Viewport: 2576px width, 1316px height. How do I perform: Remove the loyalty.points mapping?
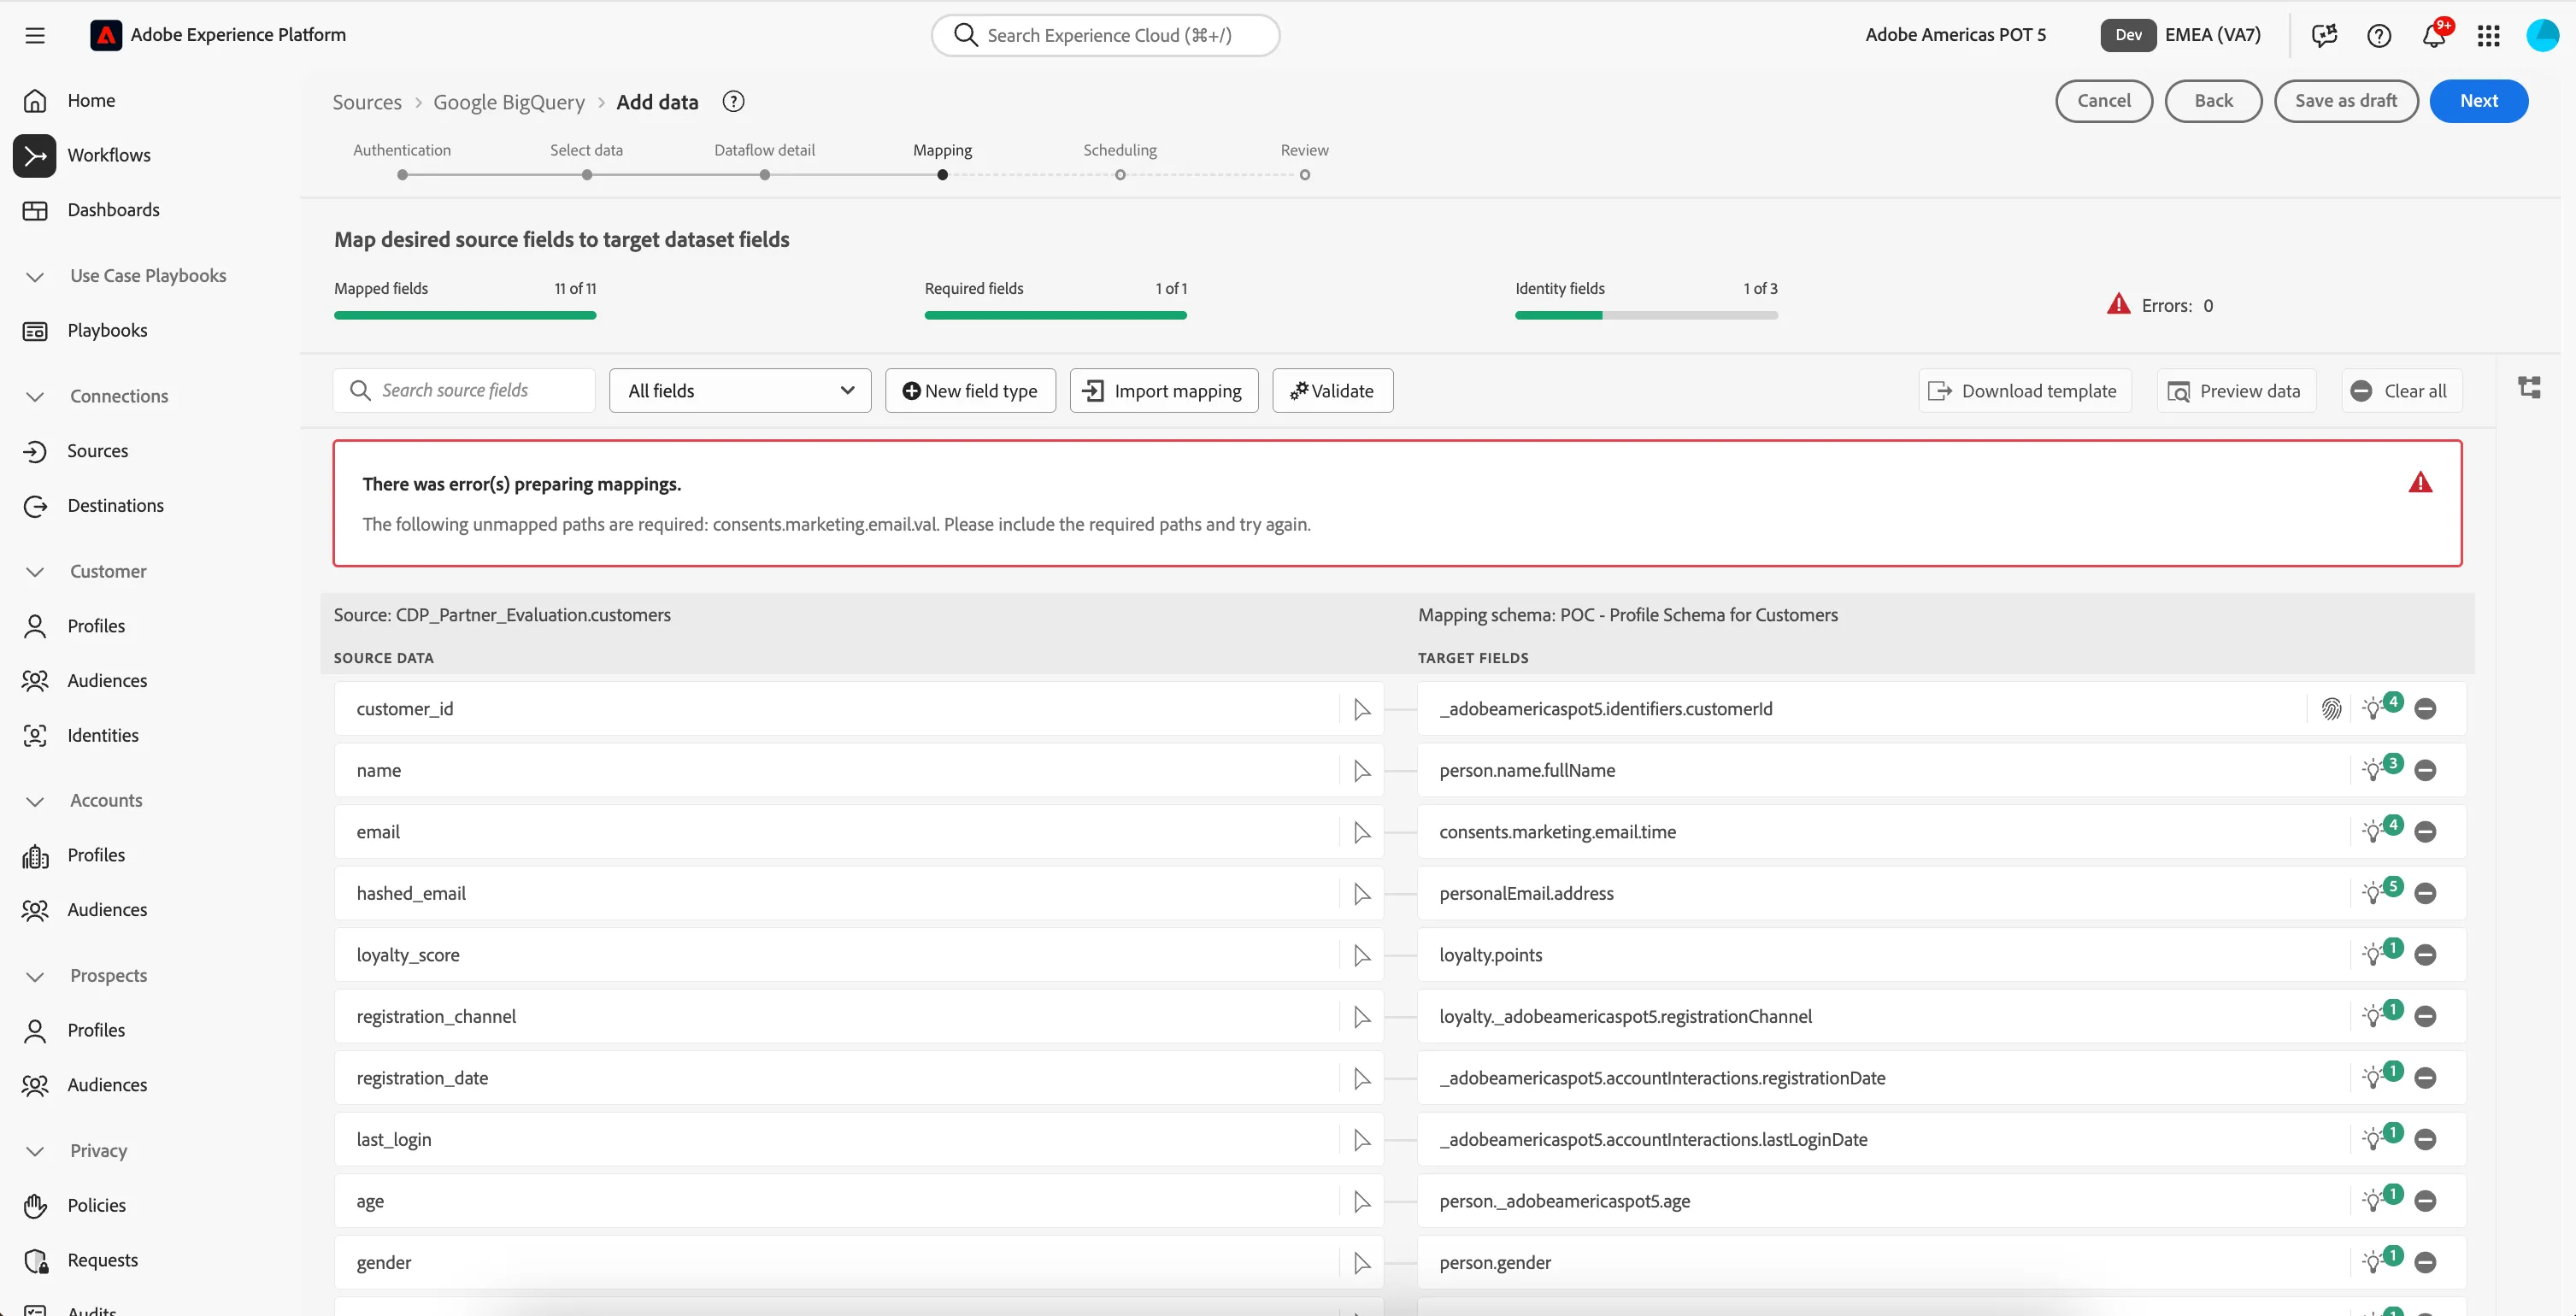(x=2425, y=955)
